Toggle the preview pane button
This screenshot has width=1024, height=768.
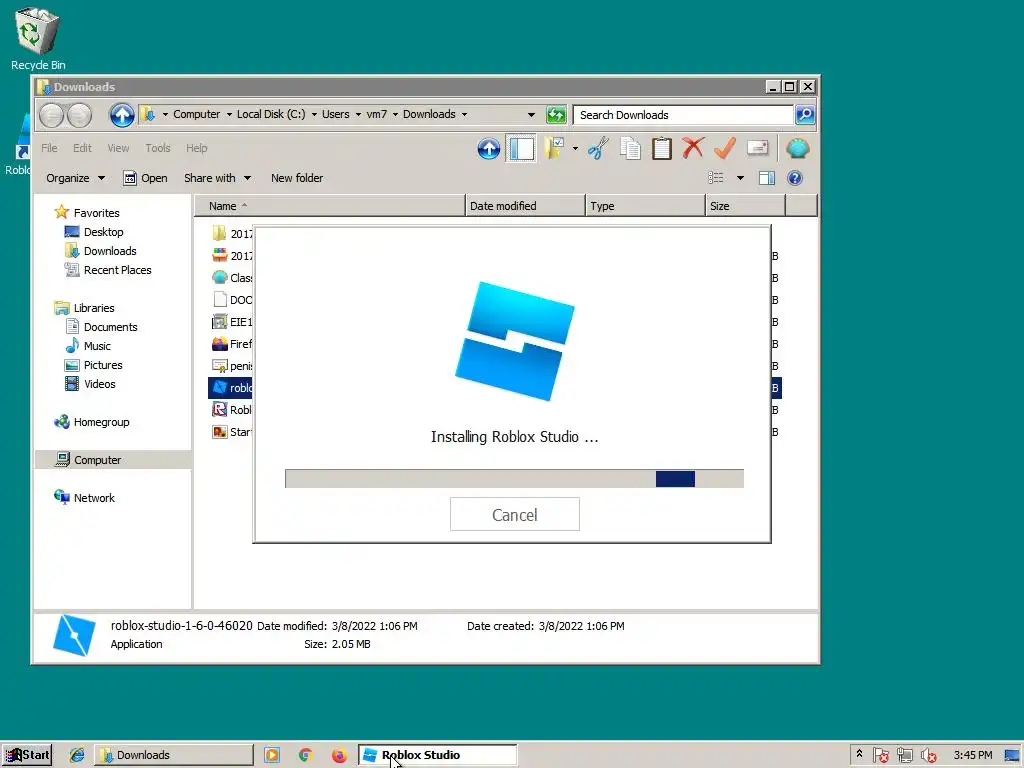pyautogui.click(x=767, y=178)
